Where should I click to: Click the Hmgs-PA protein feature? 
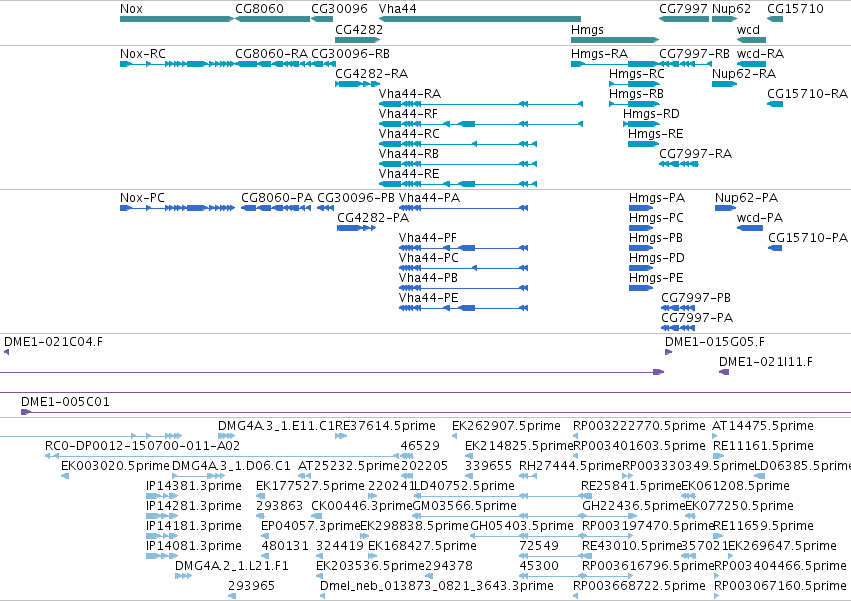641,208
